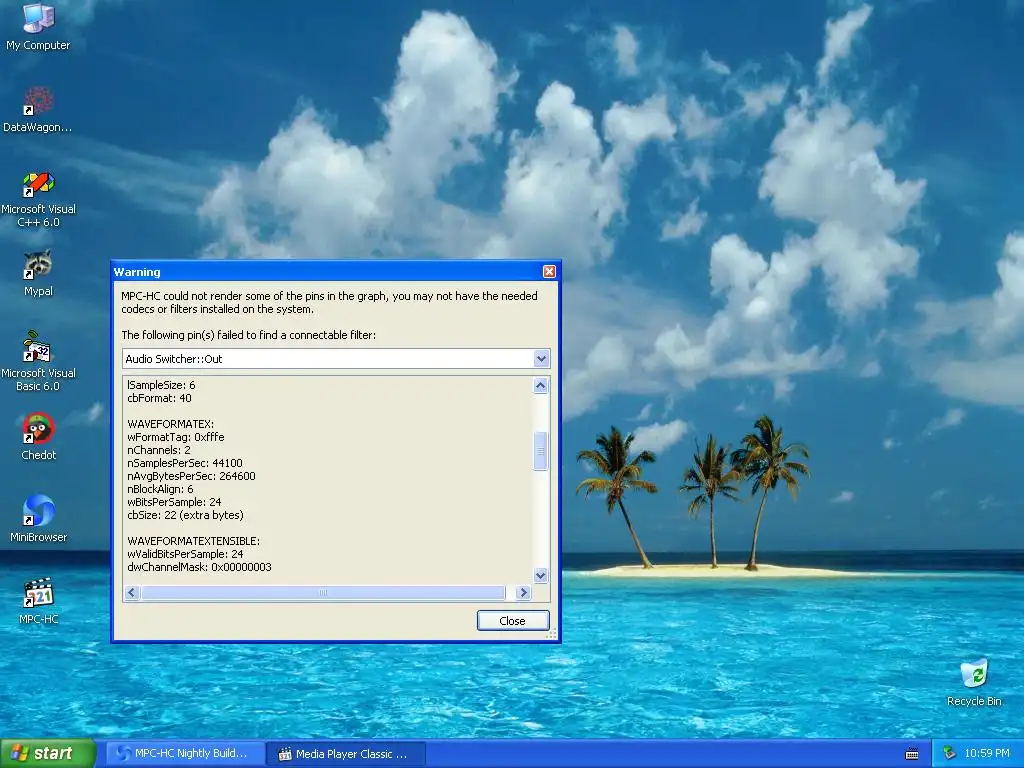Switch to Media Player Classic taskbar button

[x=346, y=754]
